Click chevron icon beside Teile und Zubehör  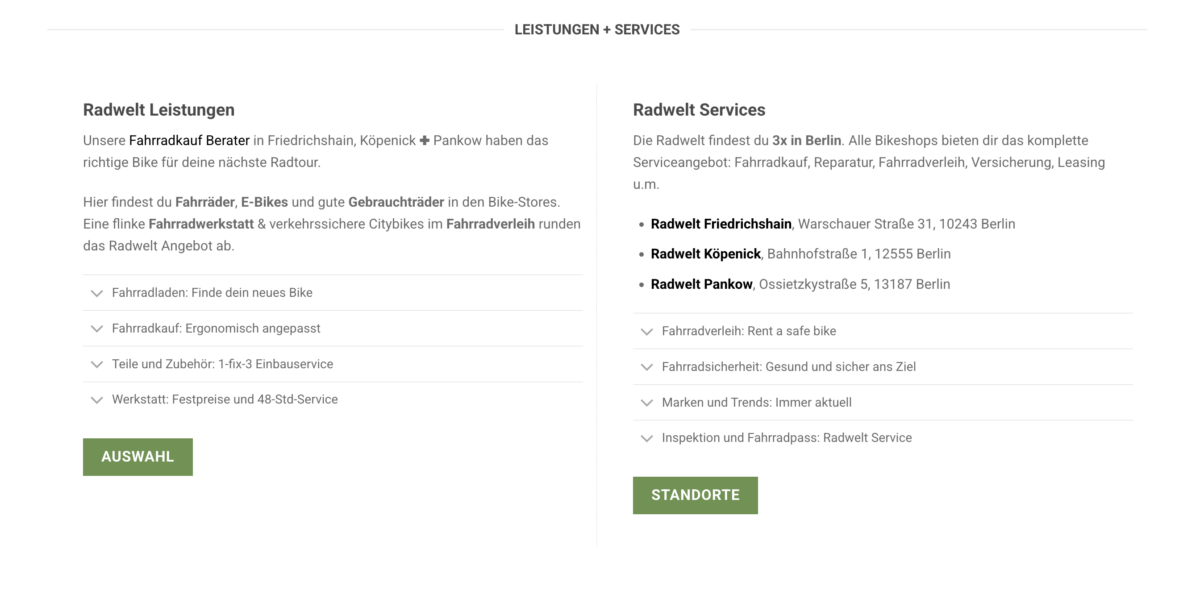pyautogui.click(x=97, y=364)
